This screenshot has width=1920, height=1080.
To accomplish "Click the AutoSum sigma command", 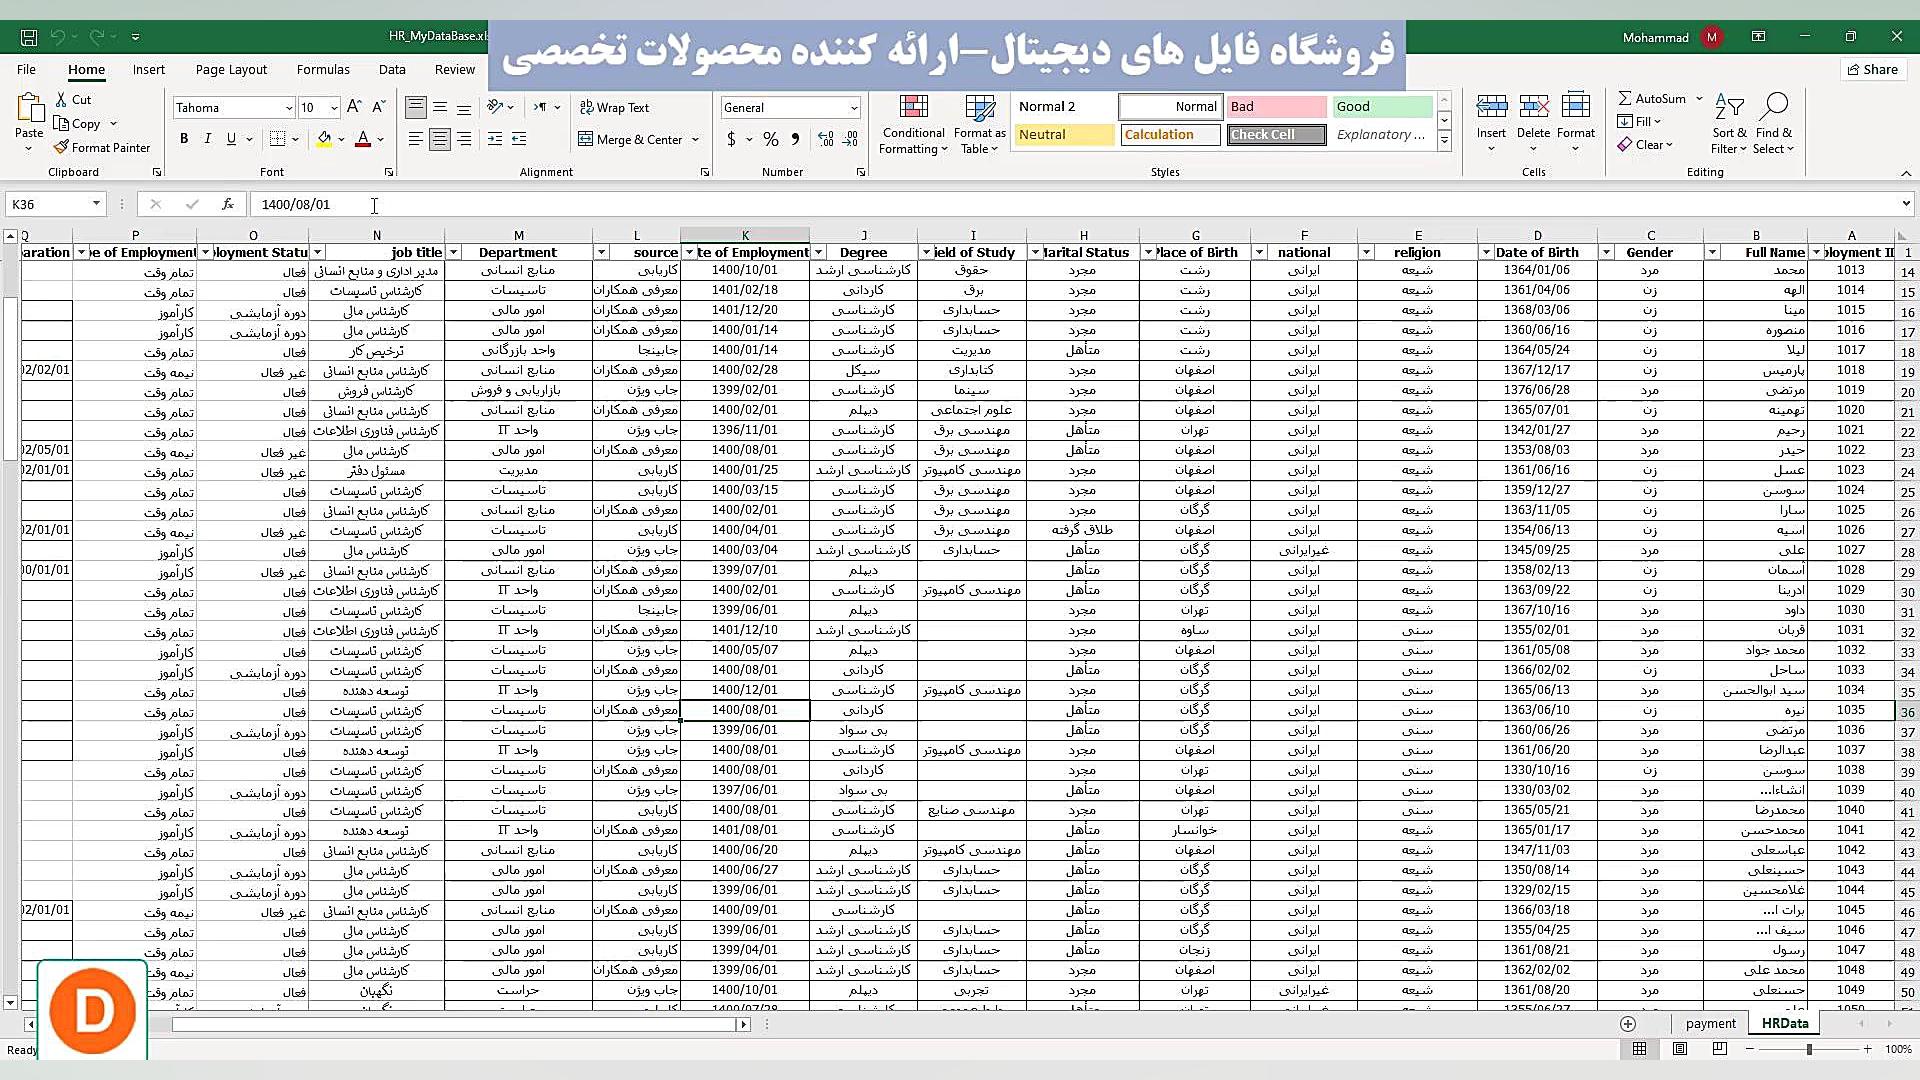I will pyautogui.click(x=1651, y=99).
